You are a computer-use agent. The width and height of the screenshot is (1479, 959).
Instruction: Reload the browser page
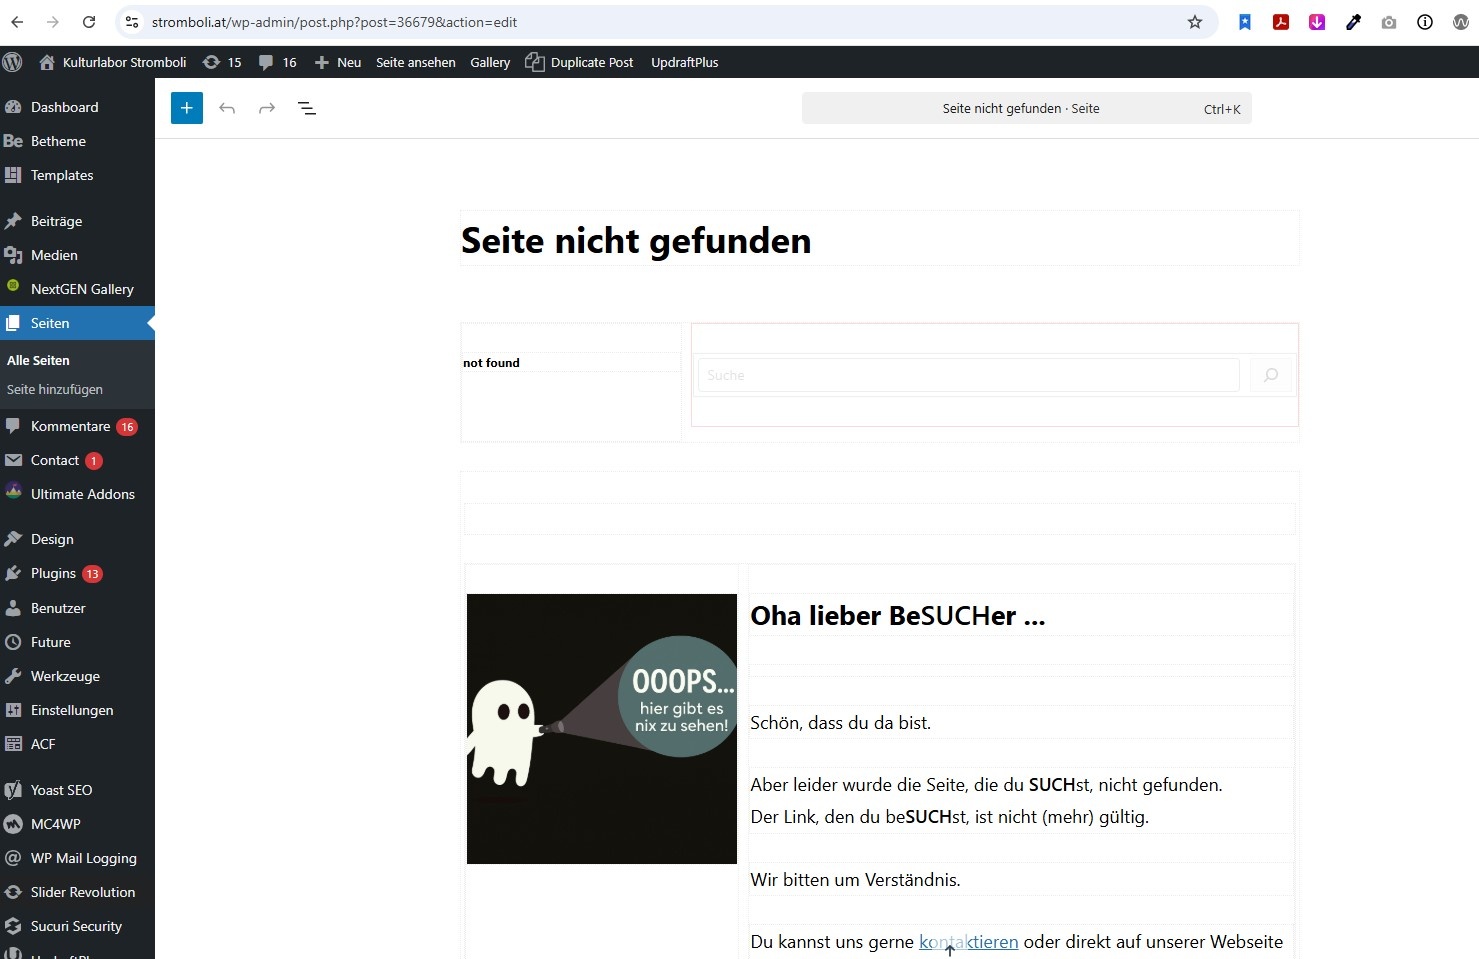[x=89, y=22]
